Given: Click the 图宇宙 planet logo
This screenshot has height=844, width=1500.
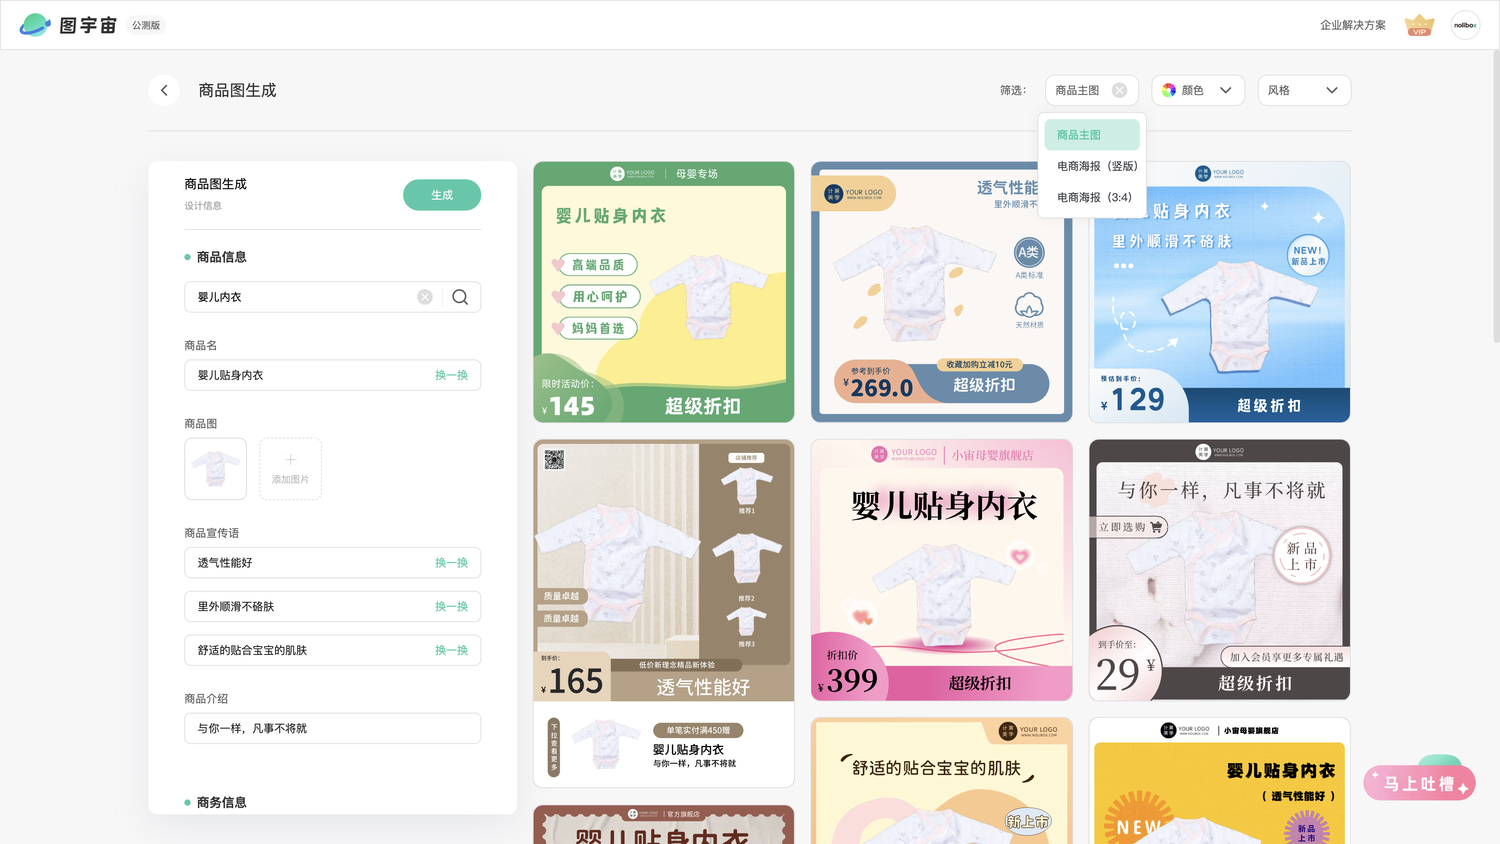Looking at the screenshot, I should 35,25.
